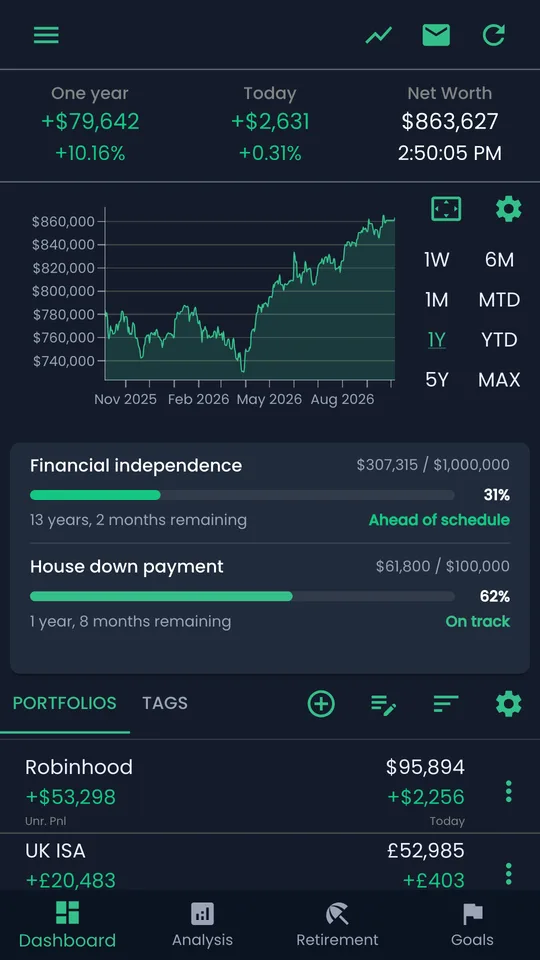Tap the Ahead of schedule status
Viewport: 540px width, 960px height.
439,520
